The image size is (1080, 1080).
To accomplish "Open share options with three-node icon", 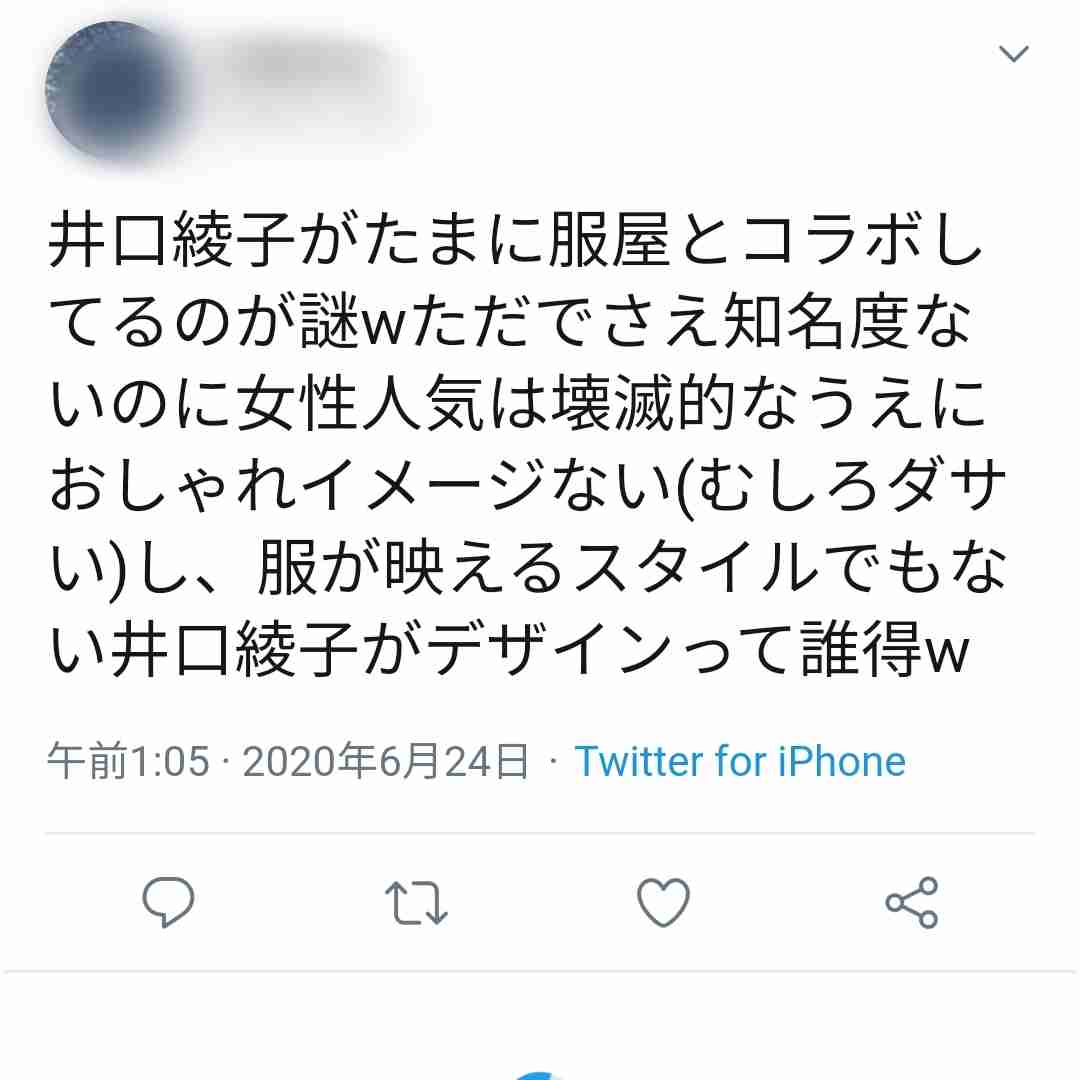I will [x=911, y=902].
